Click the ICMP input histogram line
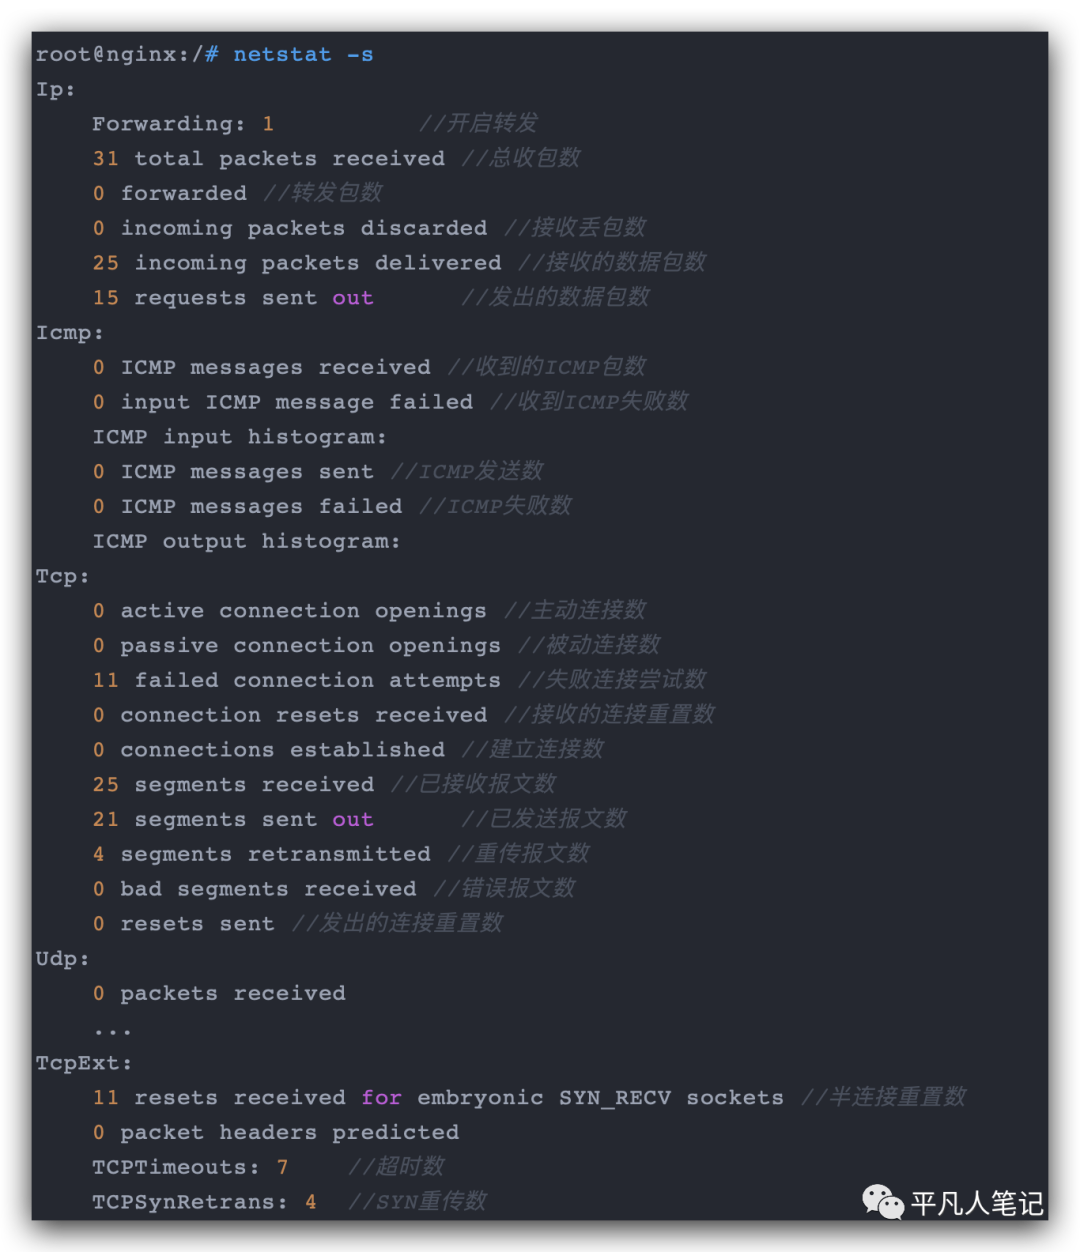 pos(239,437)
